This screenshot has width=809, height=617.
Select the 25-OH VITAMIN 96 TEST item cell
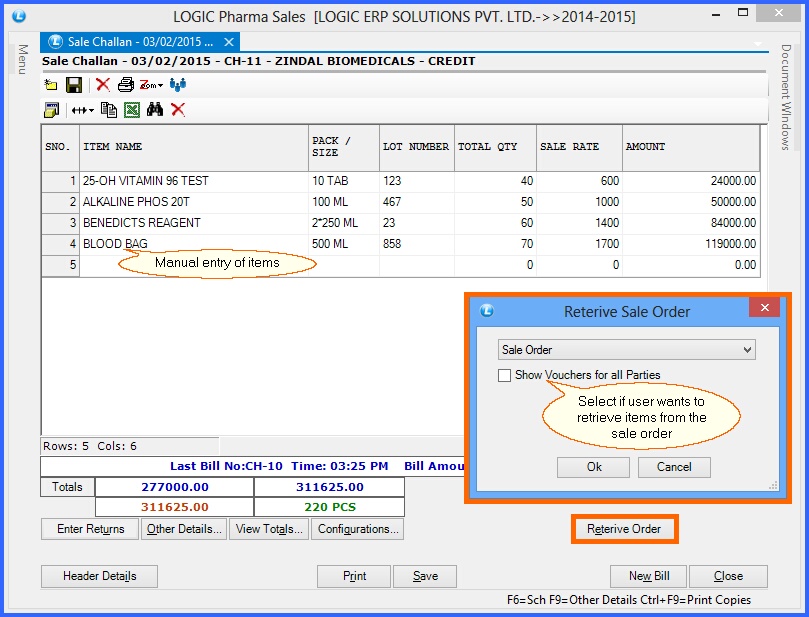click(194, 181)
